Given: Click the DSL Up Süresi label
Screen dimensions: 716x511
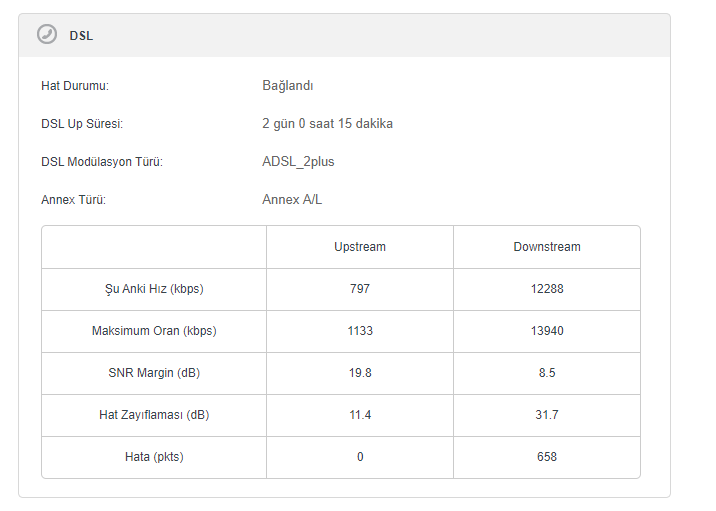Looking at the screenshot, I should (82, 124).
